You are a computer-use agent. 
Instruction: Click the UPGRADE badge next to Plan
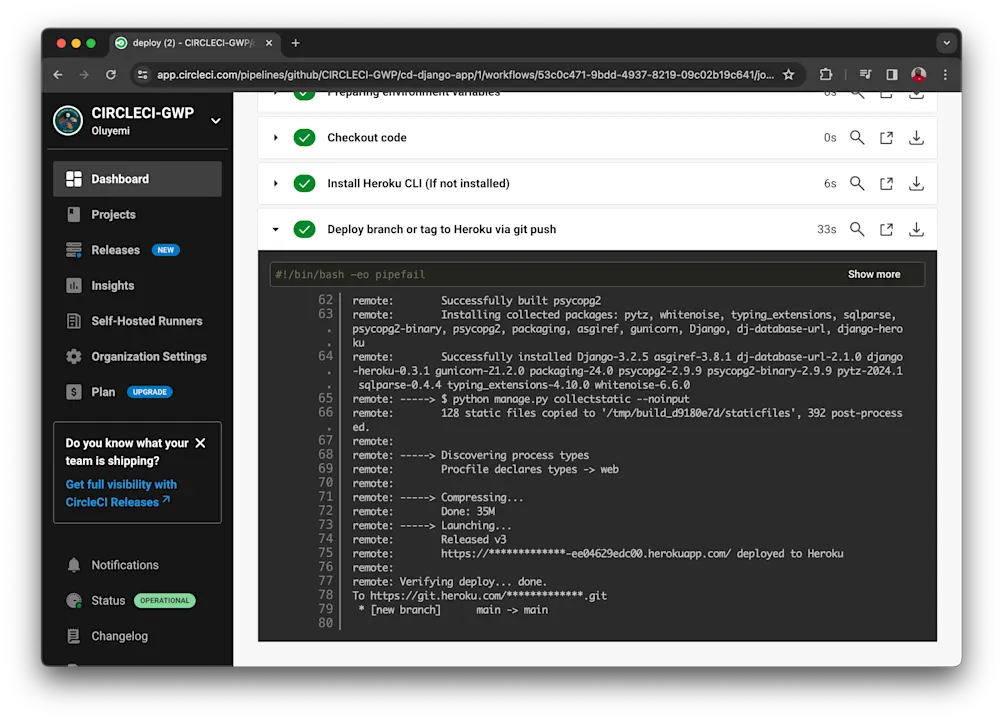[149, 392]
